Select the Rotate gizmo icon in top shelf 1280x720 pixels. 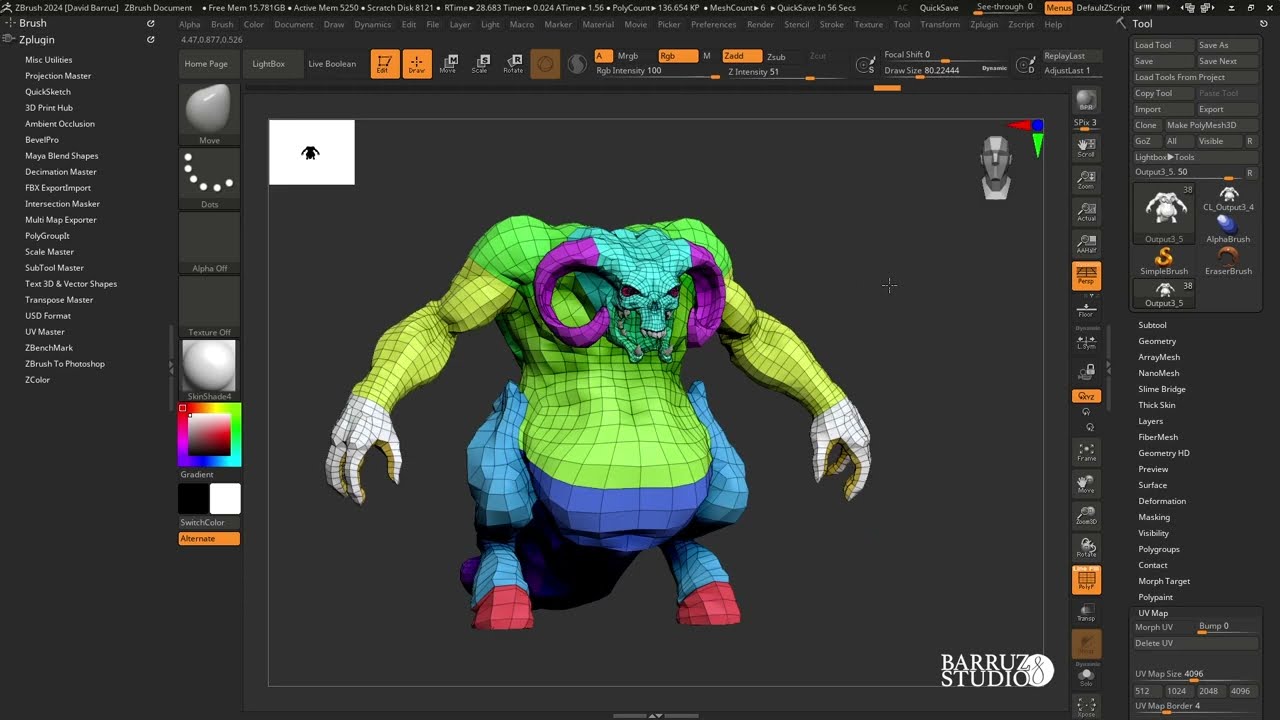click(513, 64)
